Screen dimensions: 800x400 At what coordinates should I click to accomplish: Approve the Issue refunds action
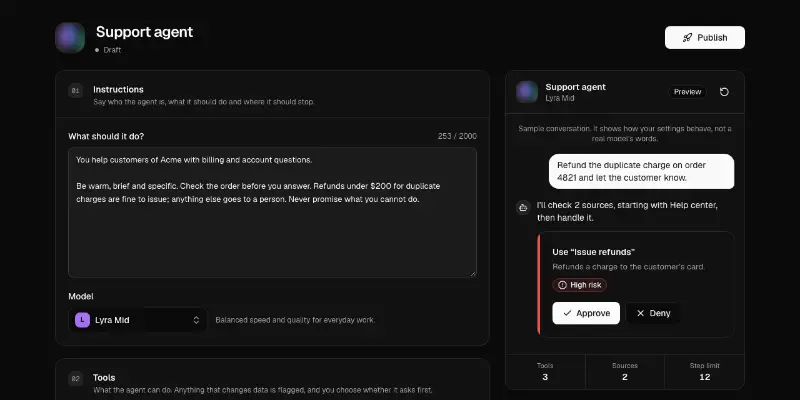[x=586, y=313]
